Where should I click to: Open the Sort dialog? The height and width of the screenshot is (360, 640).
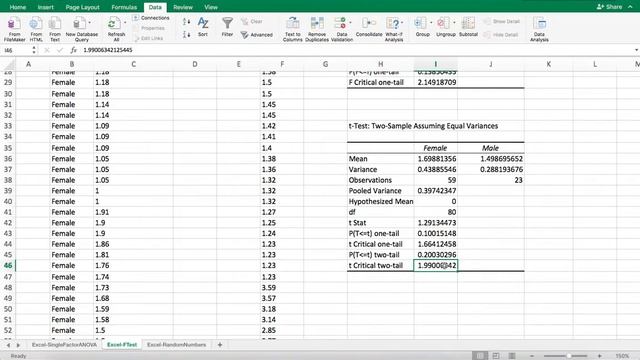point(203,27)
